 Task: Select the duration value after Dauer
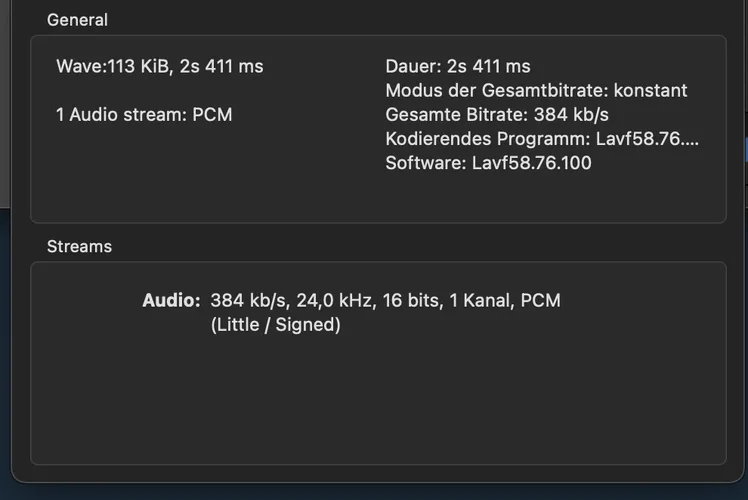(488, 66)
